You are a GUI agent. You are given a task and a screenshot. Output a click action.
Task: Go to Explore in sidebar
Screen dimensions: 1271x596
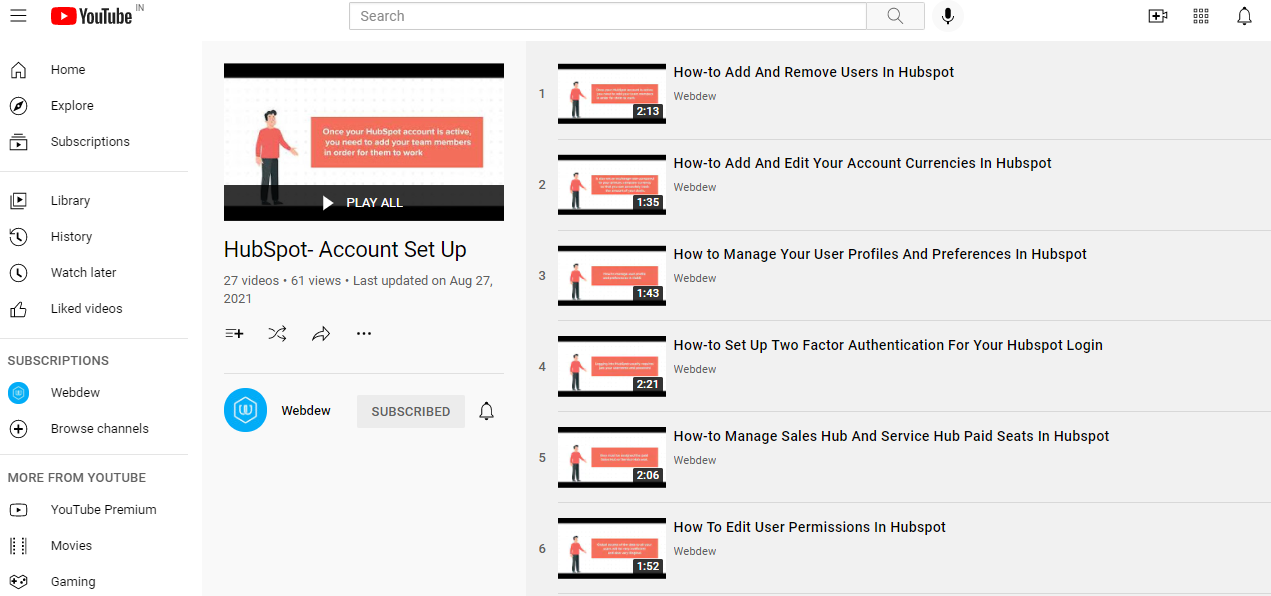[72, 106]
